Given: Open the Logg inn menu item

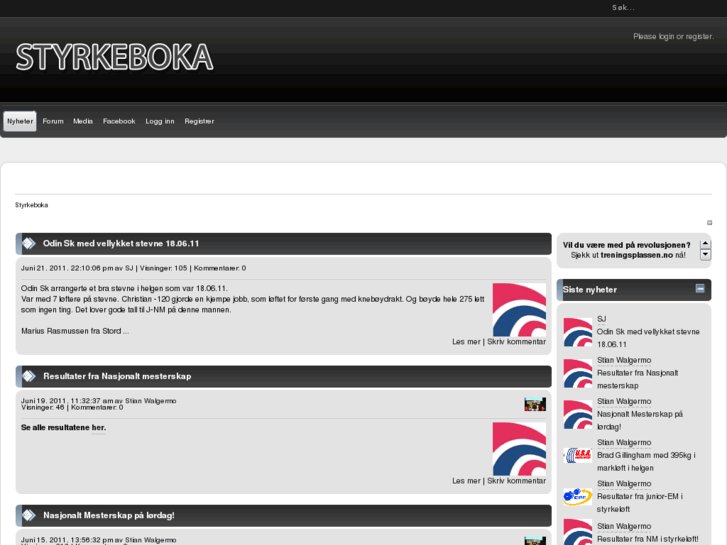Looking at the screenshot, I should [x=160, y=122].
